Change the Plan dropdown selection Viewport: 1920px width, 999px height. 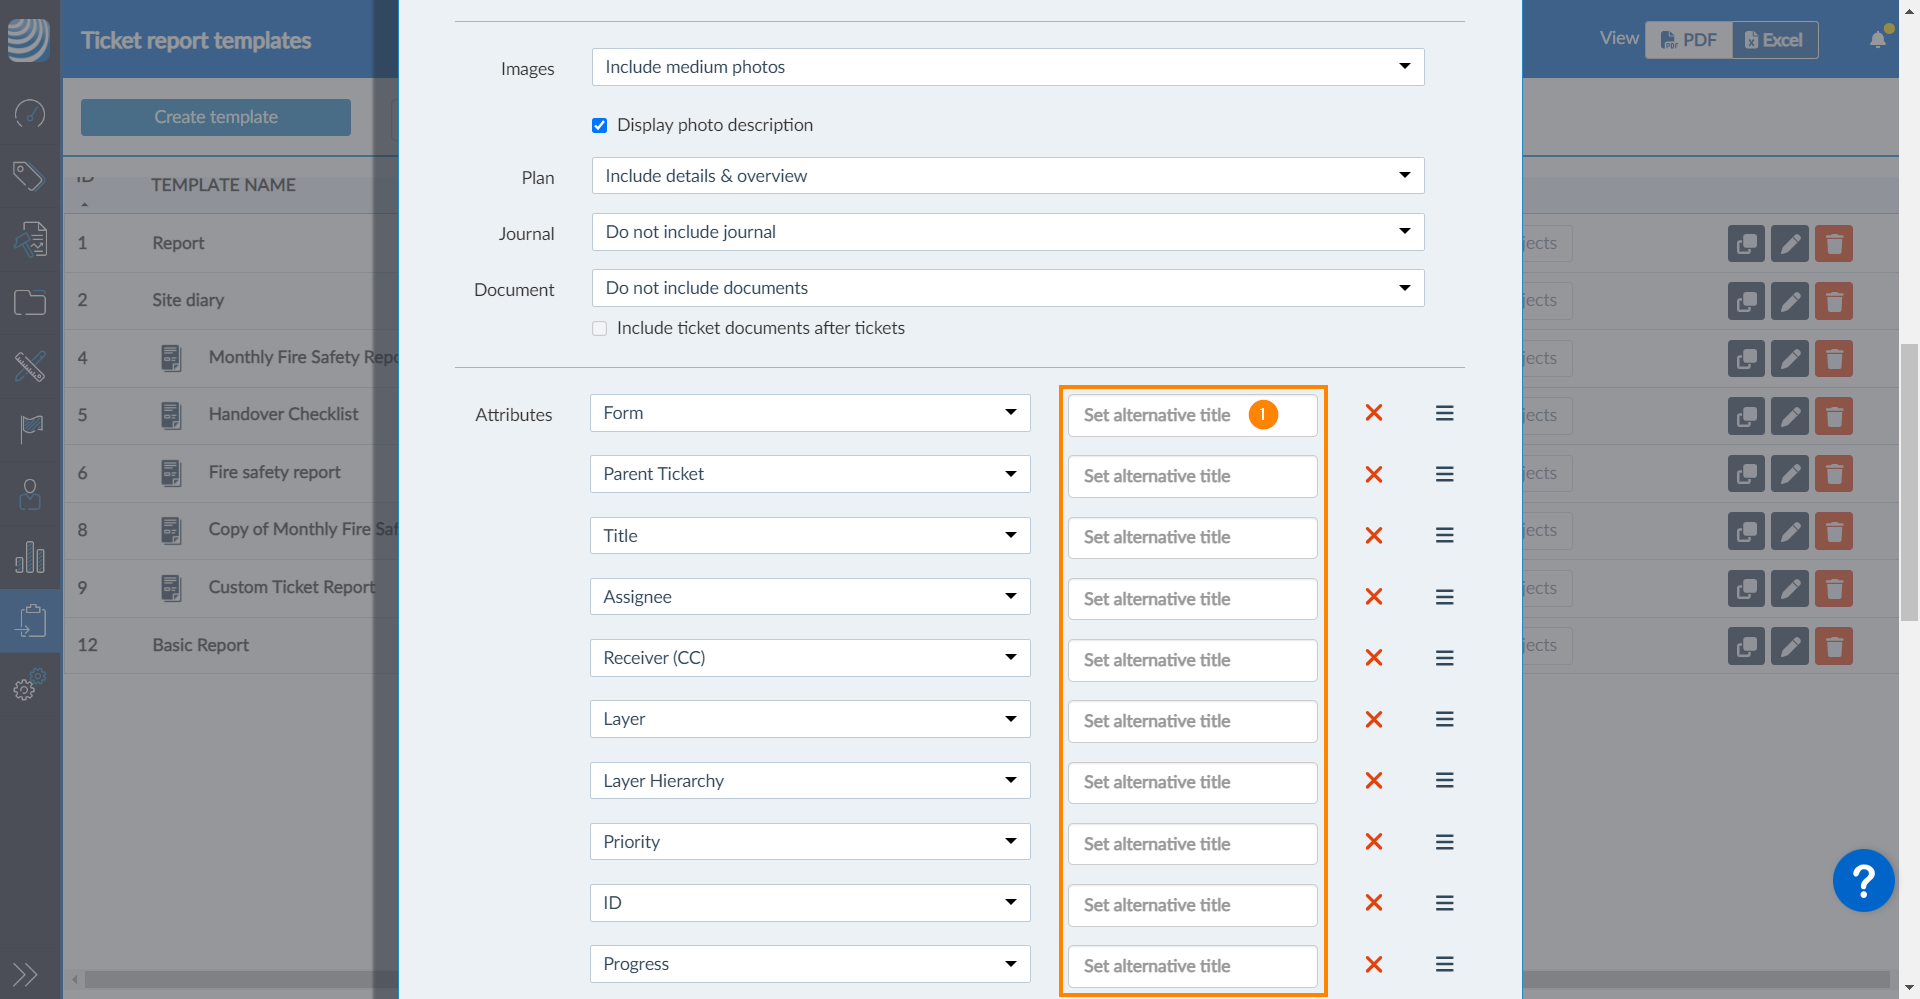(1007, 176)
